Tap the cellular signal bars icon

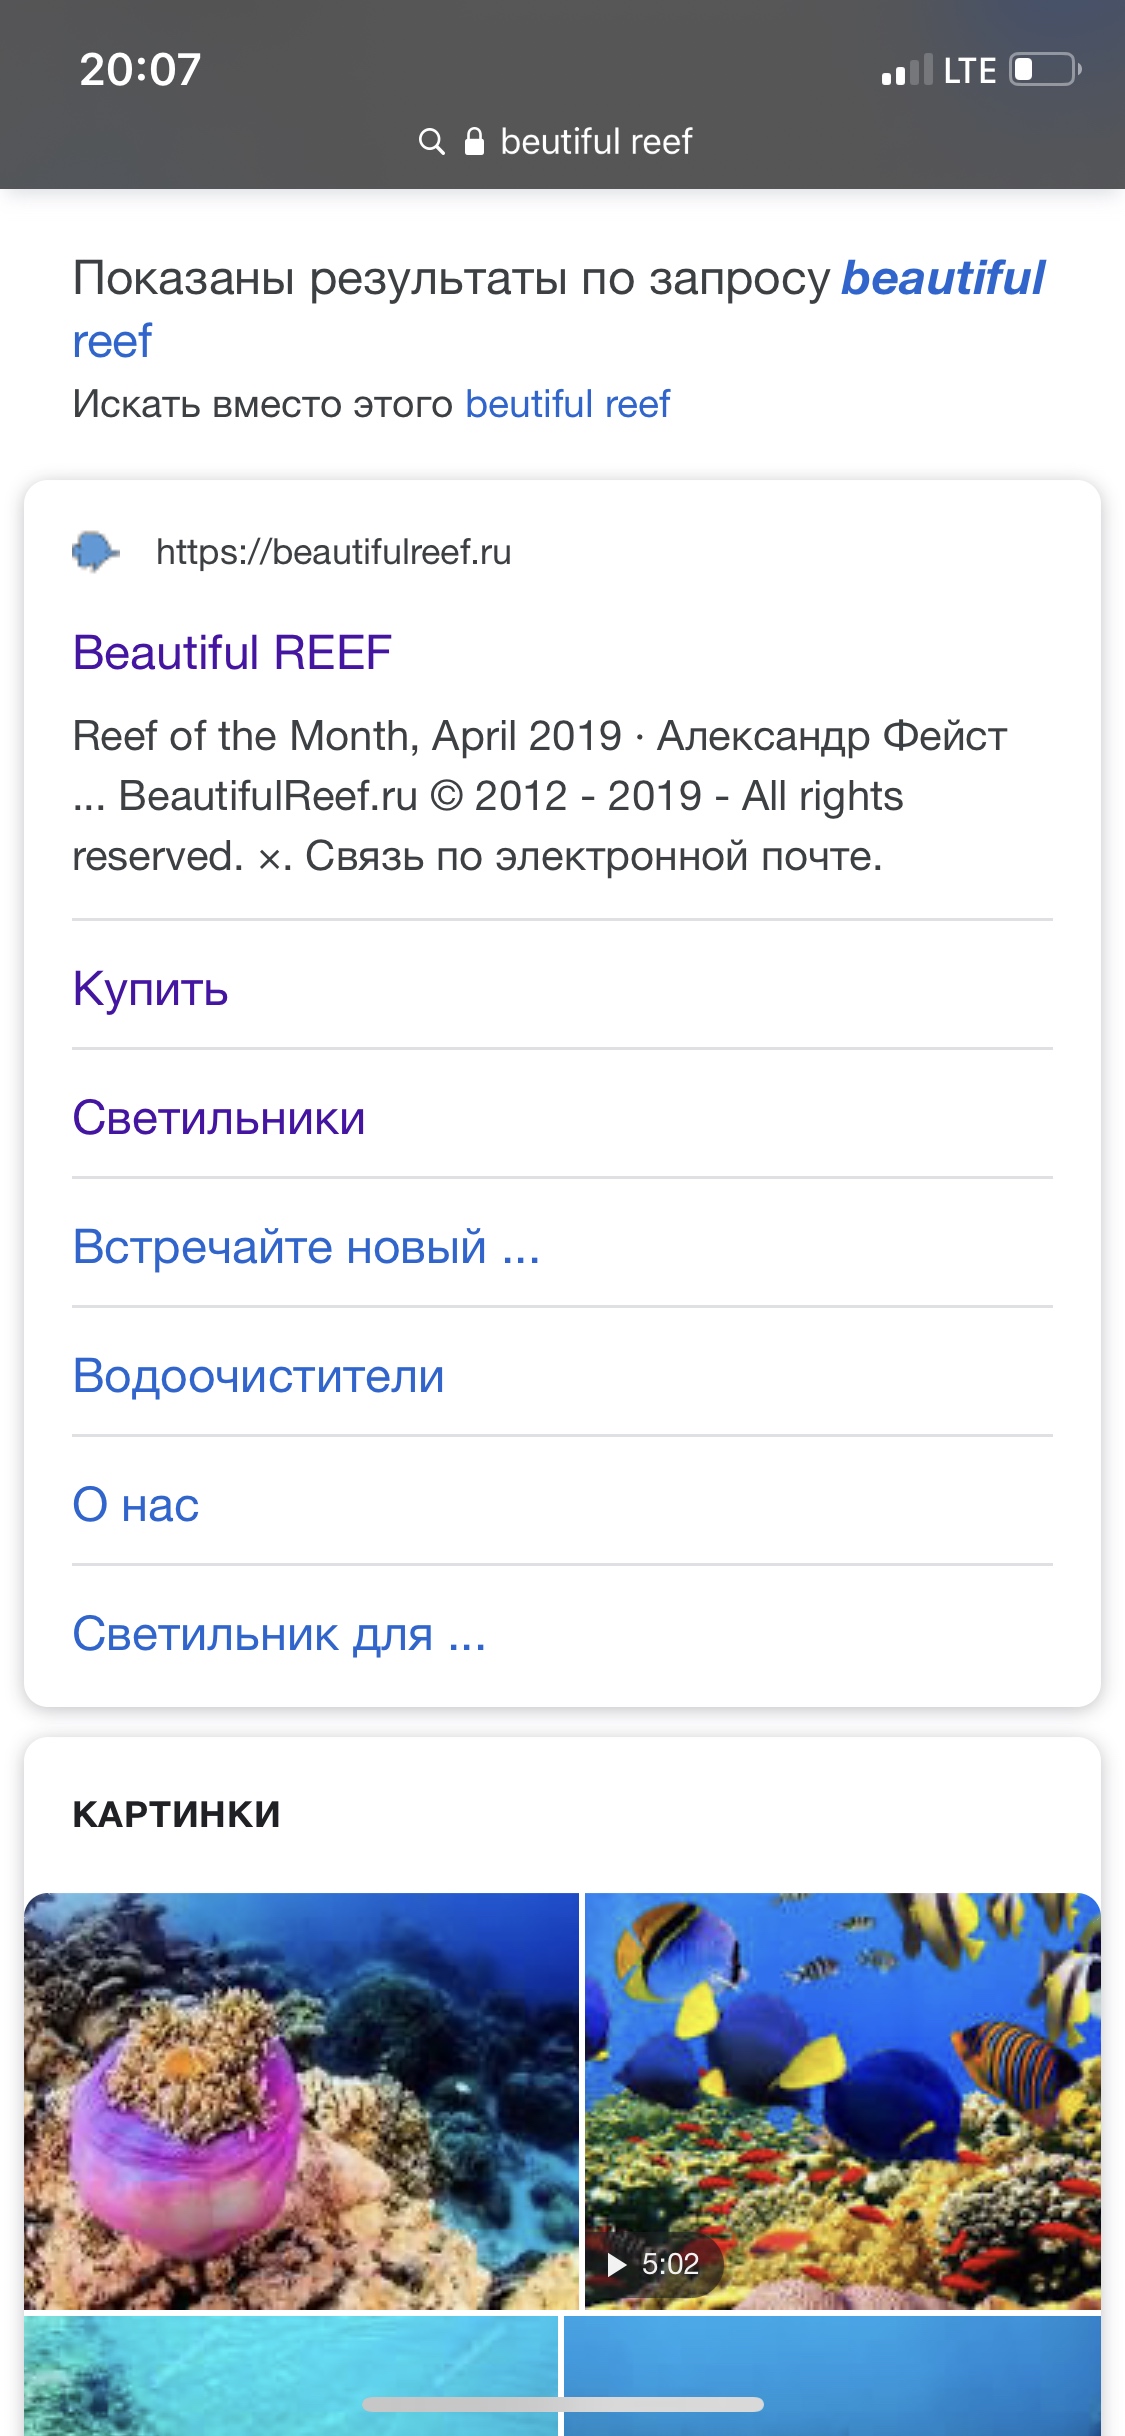[x=906, y=71]
